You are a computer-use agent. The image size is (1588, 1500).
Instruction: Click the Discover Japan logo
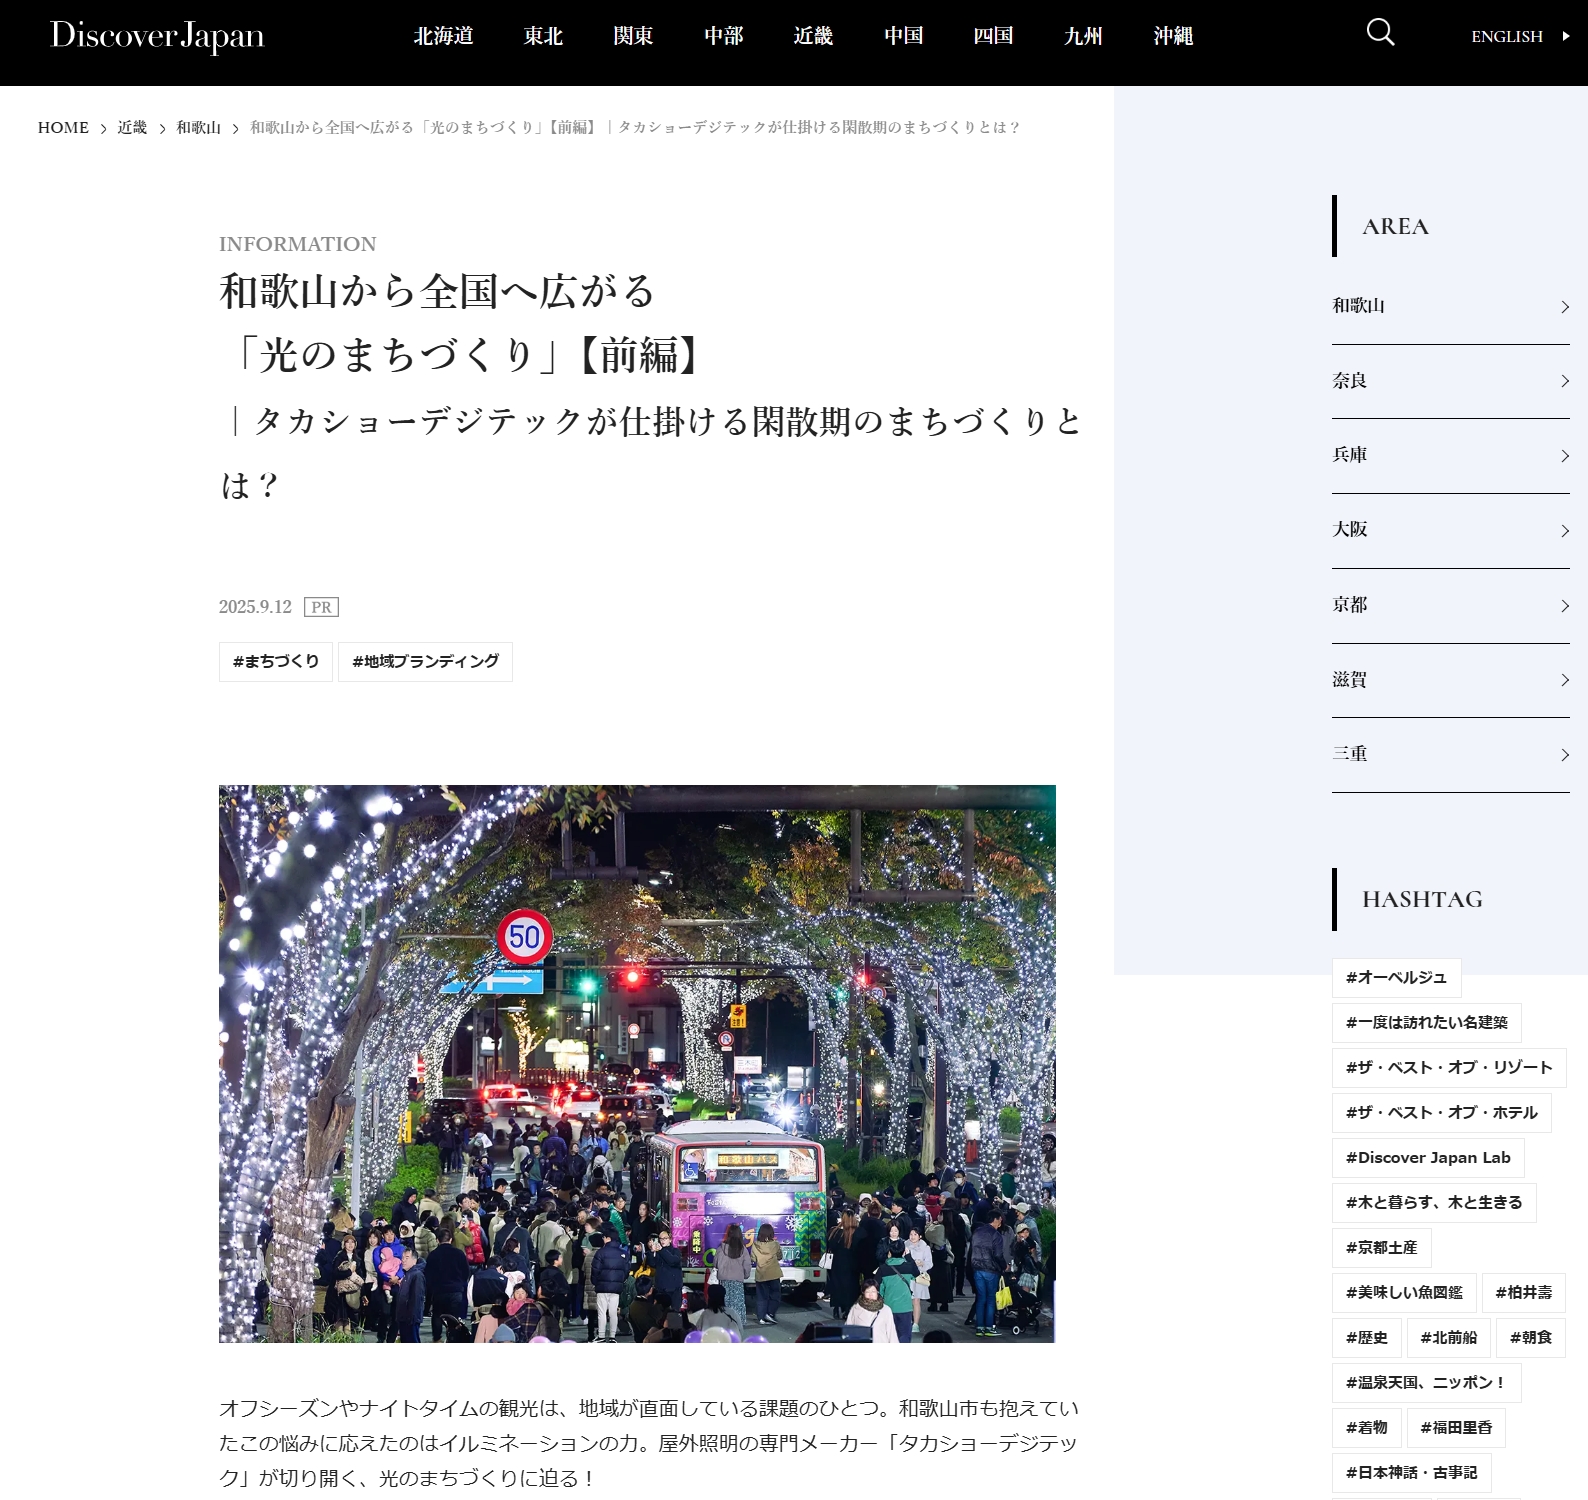157,36
